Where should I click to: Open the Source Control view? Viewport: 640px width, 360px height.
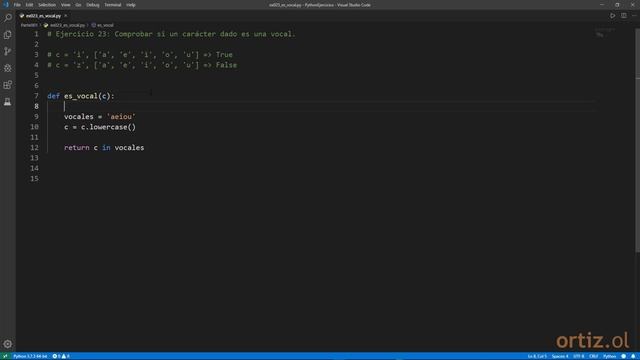tap(8, 51)
